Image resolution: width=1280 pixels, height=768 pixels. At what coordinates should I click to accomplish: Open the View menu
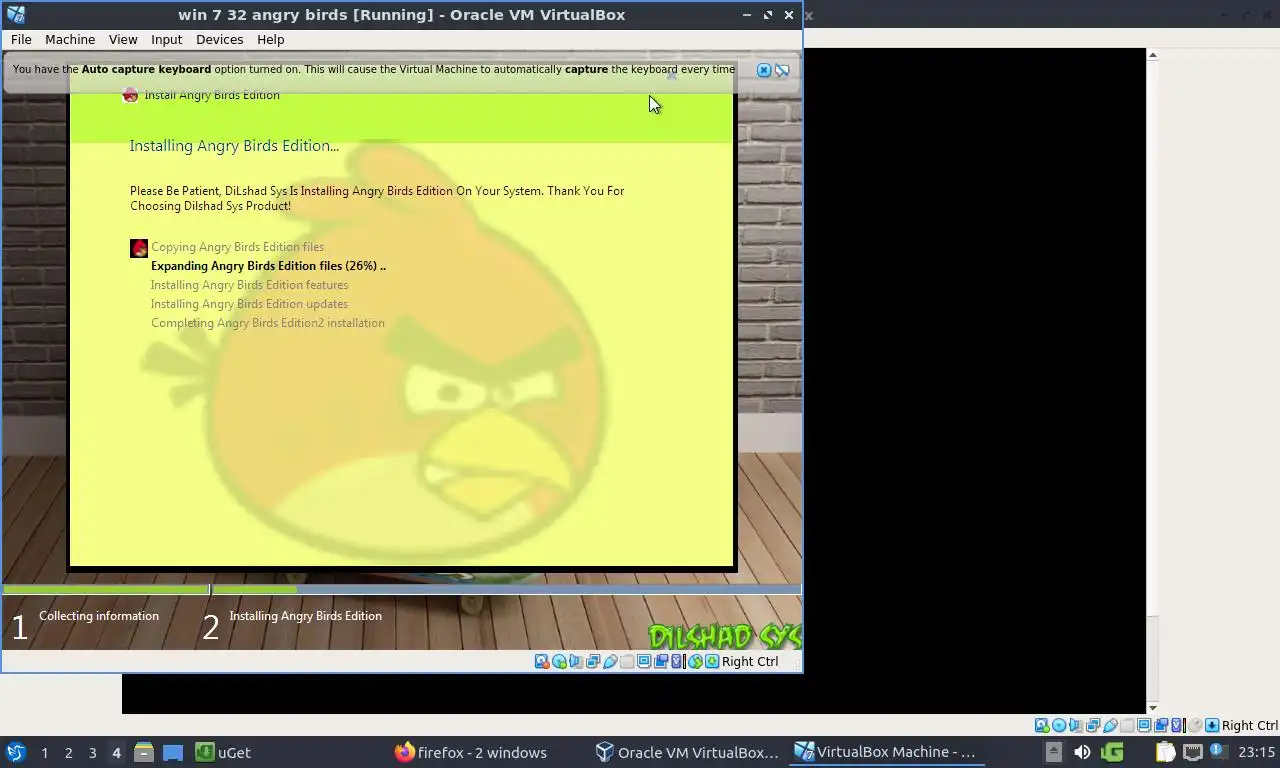(x=123, y=39)
